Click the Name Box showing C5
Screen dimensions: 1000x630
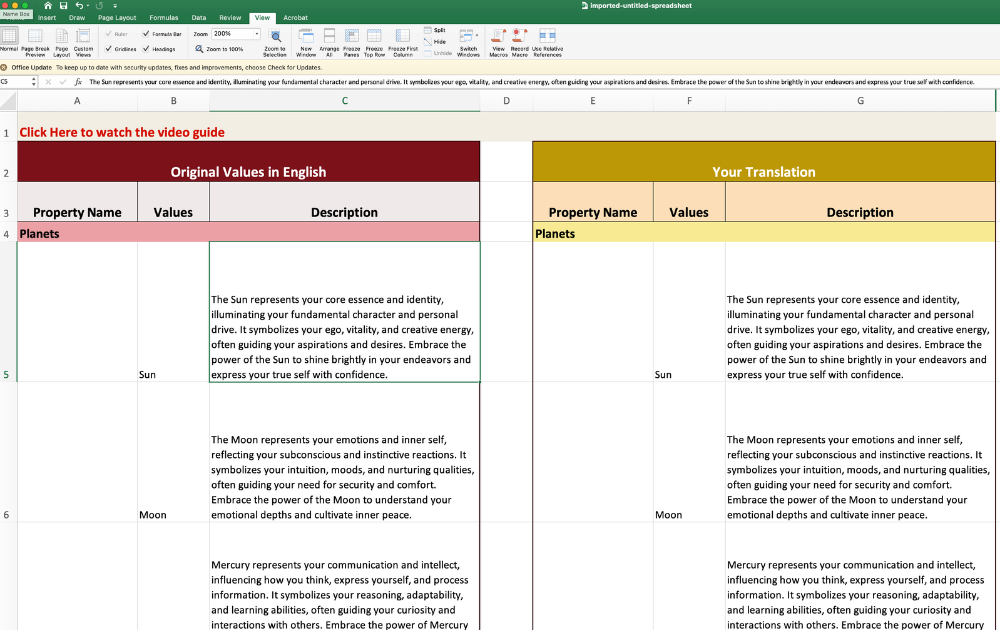(15, 82)
